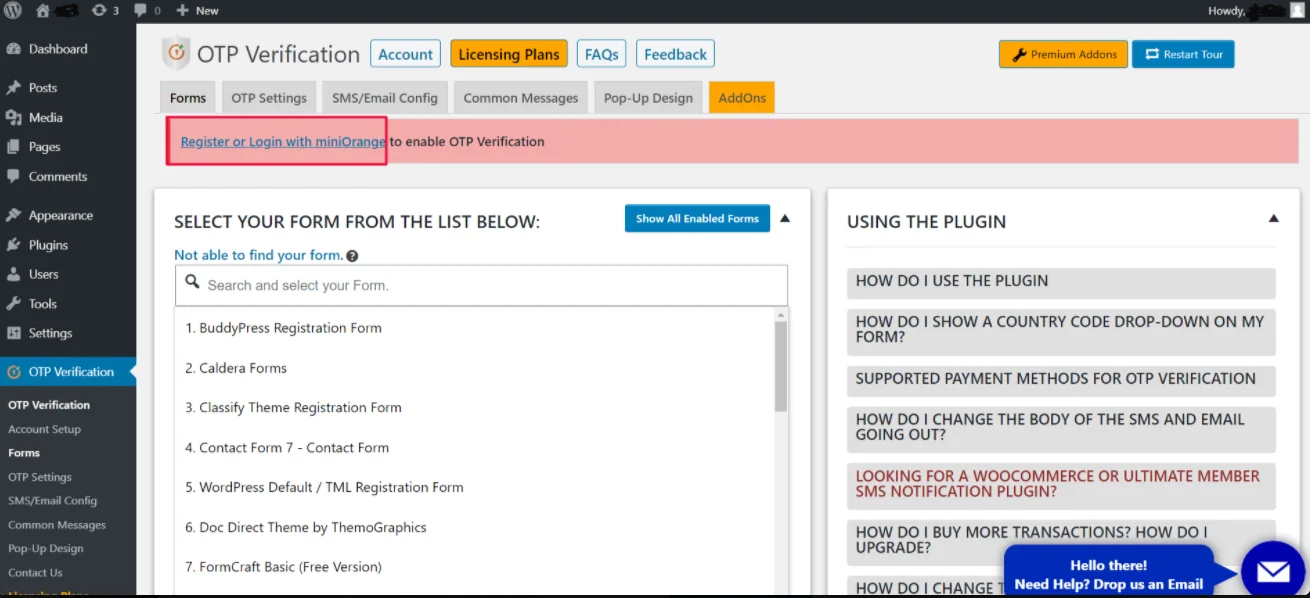Open the site home icon in admin bar
The height and width of the screenshot is (598, 1310).
tap(43, 11)
